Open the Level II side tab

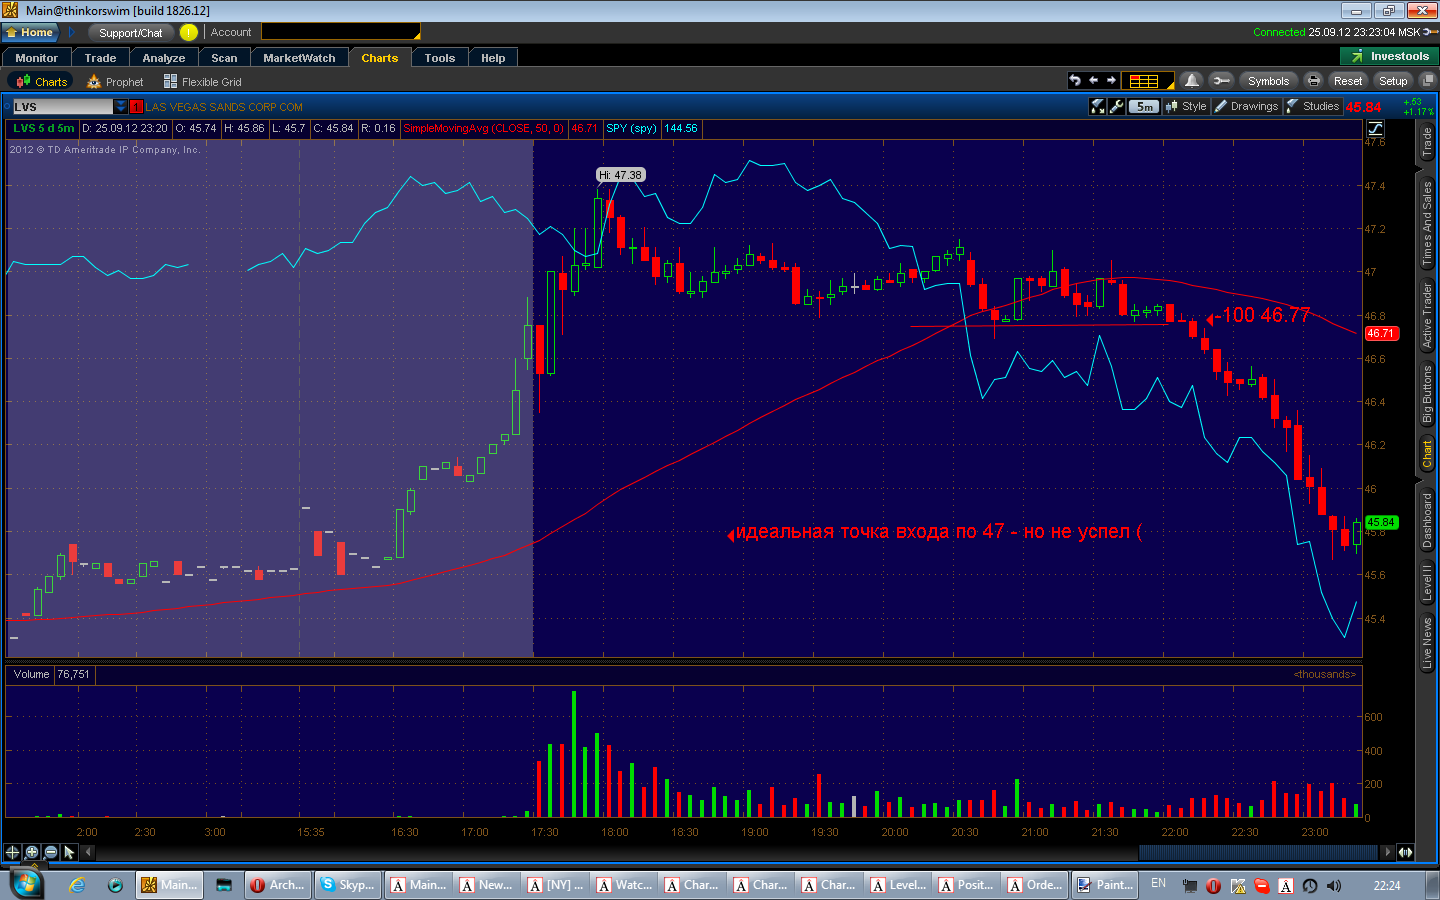click(1427, 582)
